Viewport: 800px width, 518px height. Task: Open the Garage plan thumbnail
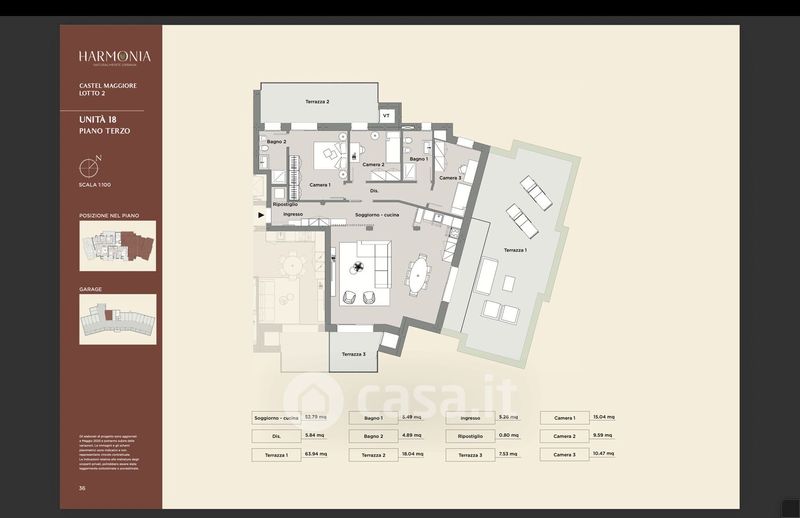(117, 319)
